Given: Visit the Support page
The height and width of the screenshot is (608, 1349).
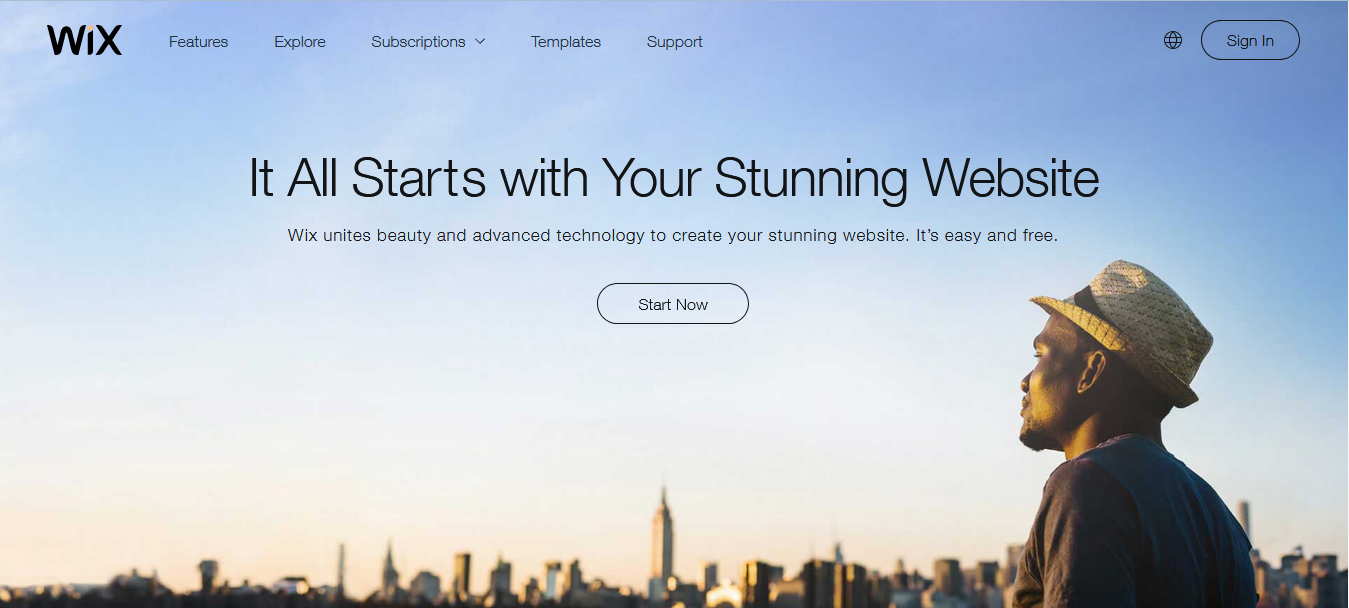Looking at the screenshot, I should point(675,42).
